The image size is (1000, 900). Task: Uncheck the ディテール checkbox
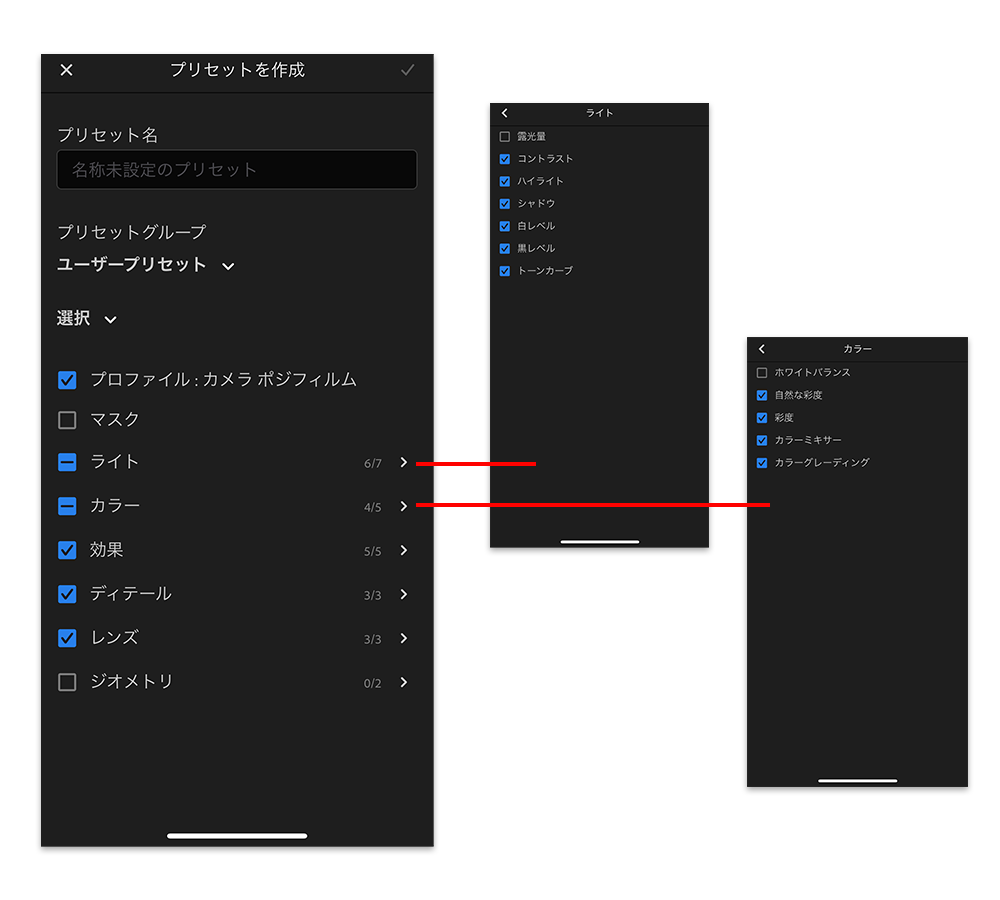tap(67, 594)
